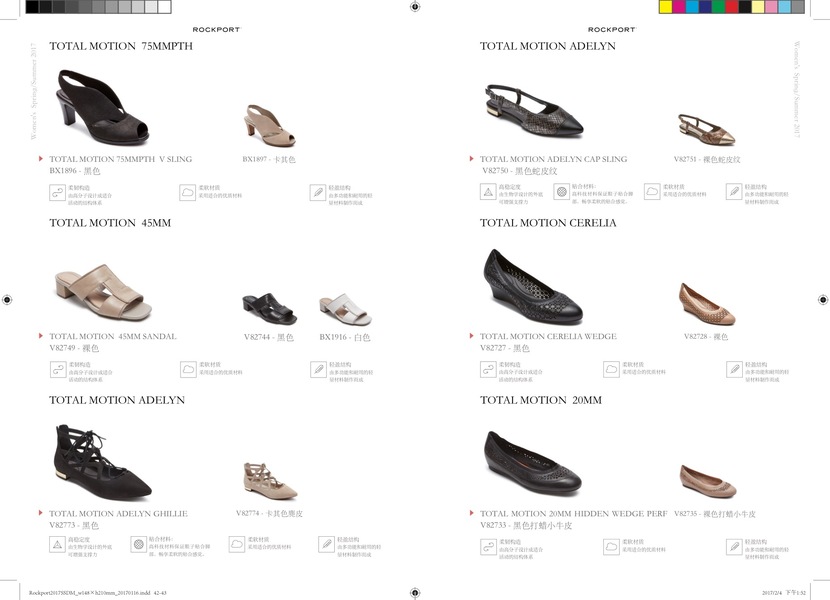This screenshot has width=830, height=600.
Task: Click the grayscale calibration bar's black end
Action: [x=32, y=7]
